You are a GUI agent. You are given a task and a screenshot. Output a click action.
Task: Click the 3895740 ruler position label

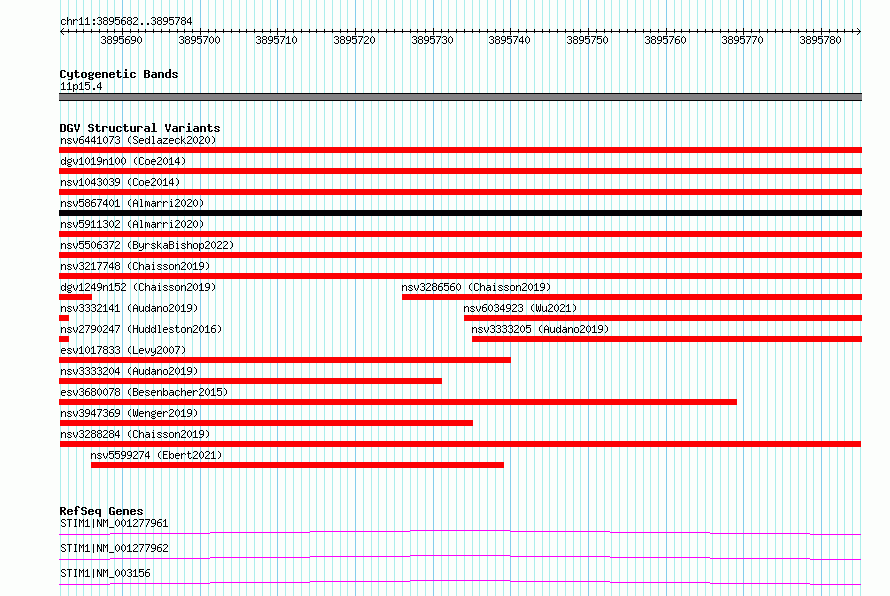(x=509, y=40)
